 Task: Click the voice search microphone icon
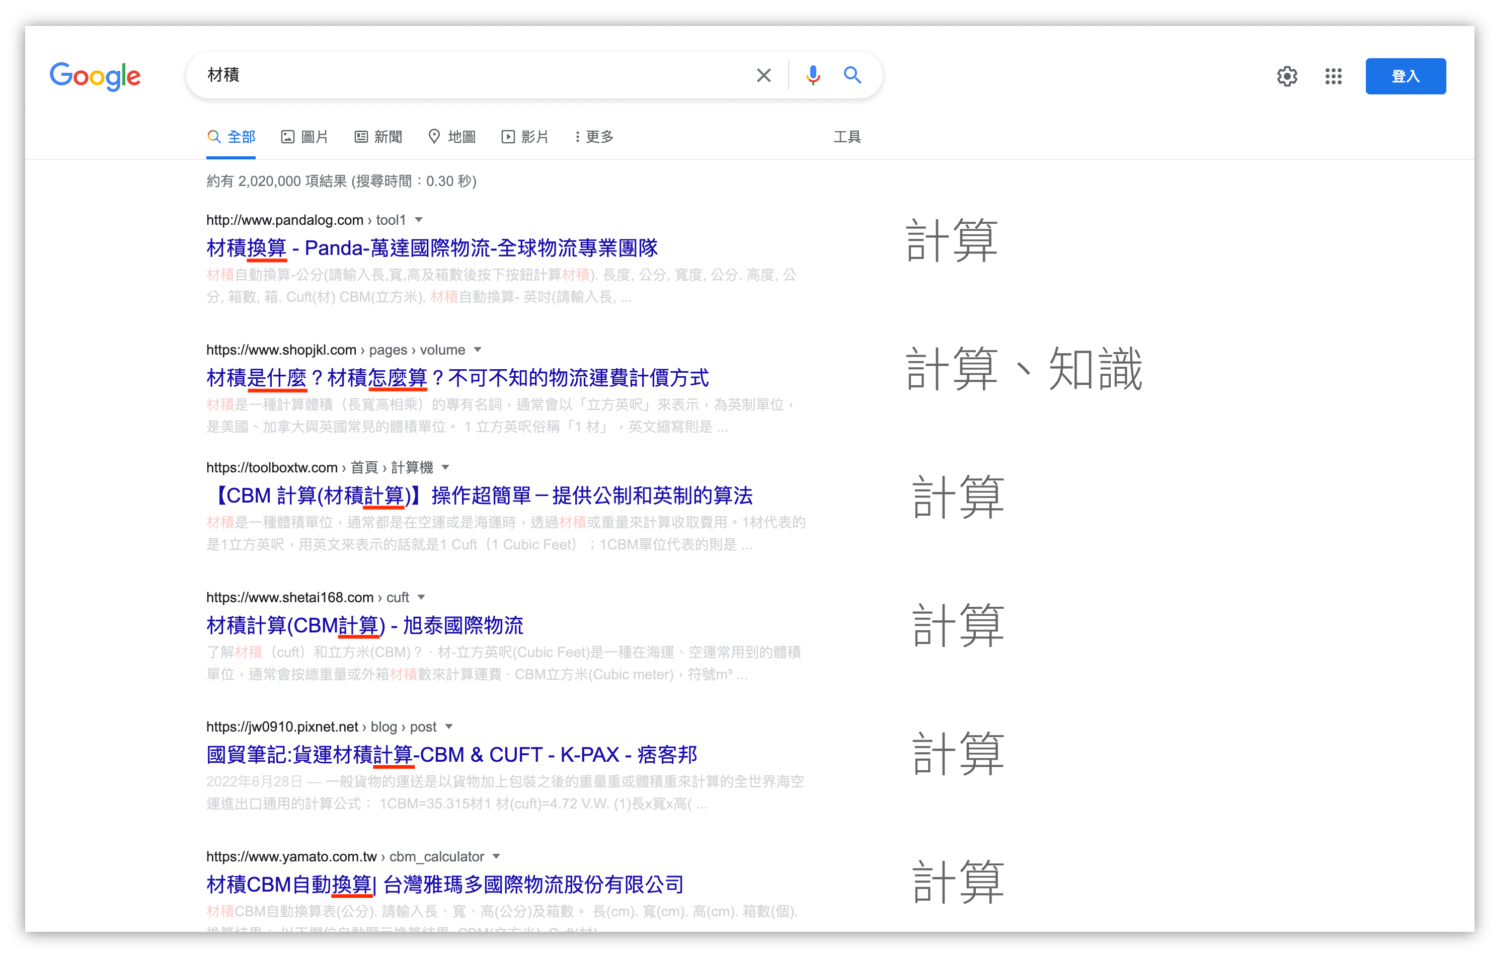coord(812,75)
